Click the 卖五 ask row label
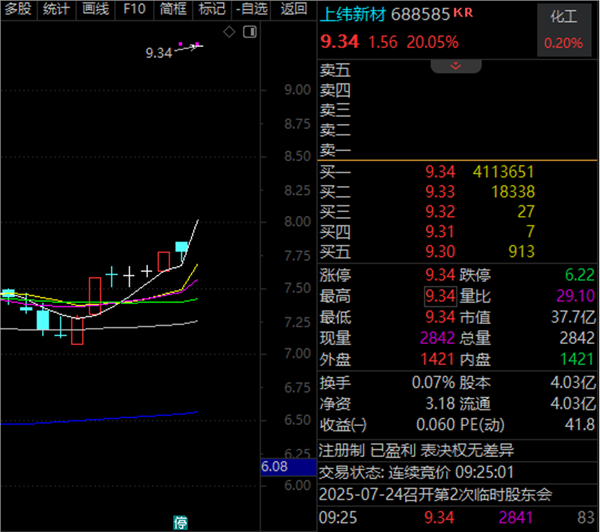The width and height of the screenshot is (600, 532). 335,71
